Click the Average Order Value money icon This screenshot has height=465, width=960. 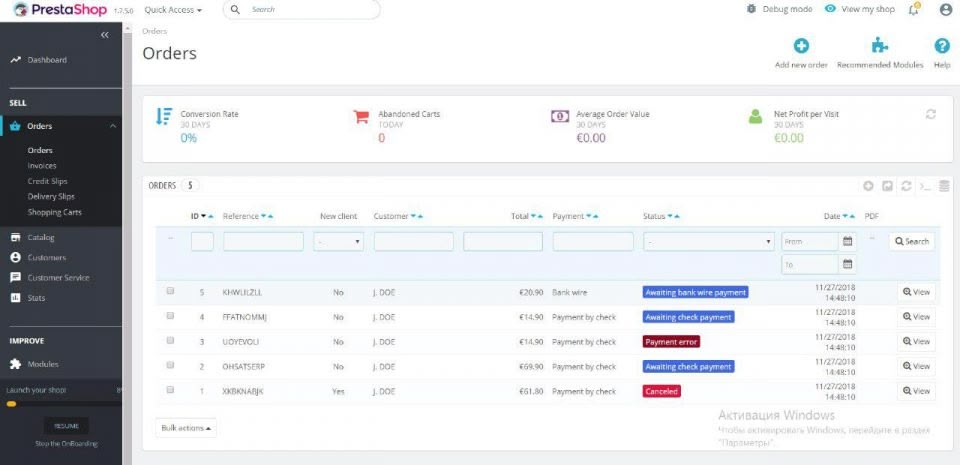[560, 116]
